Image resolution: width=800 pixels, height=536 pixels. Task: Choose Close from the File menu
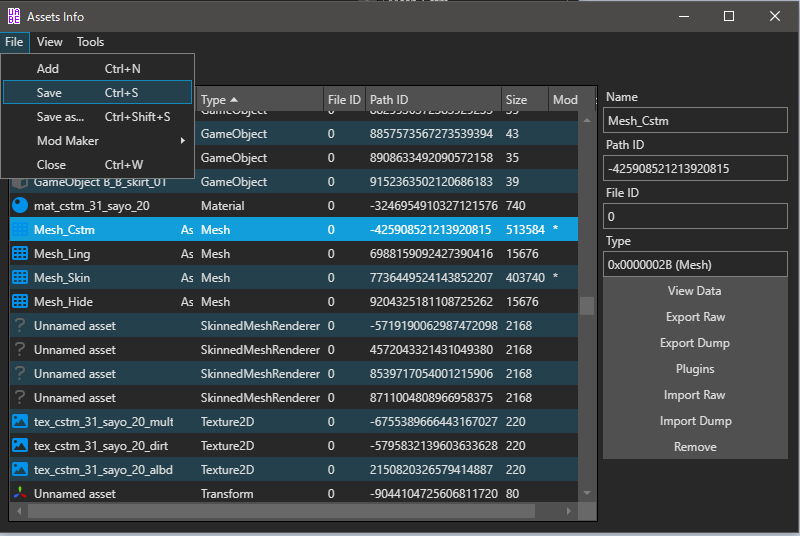(97, 165)
